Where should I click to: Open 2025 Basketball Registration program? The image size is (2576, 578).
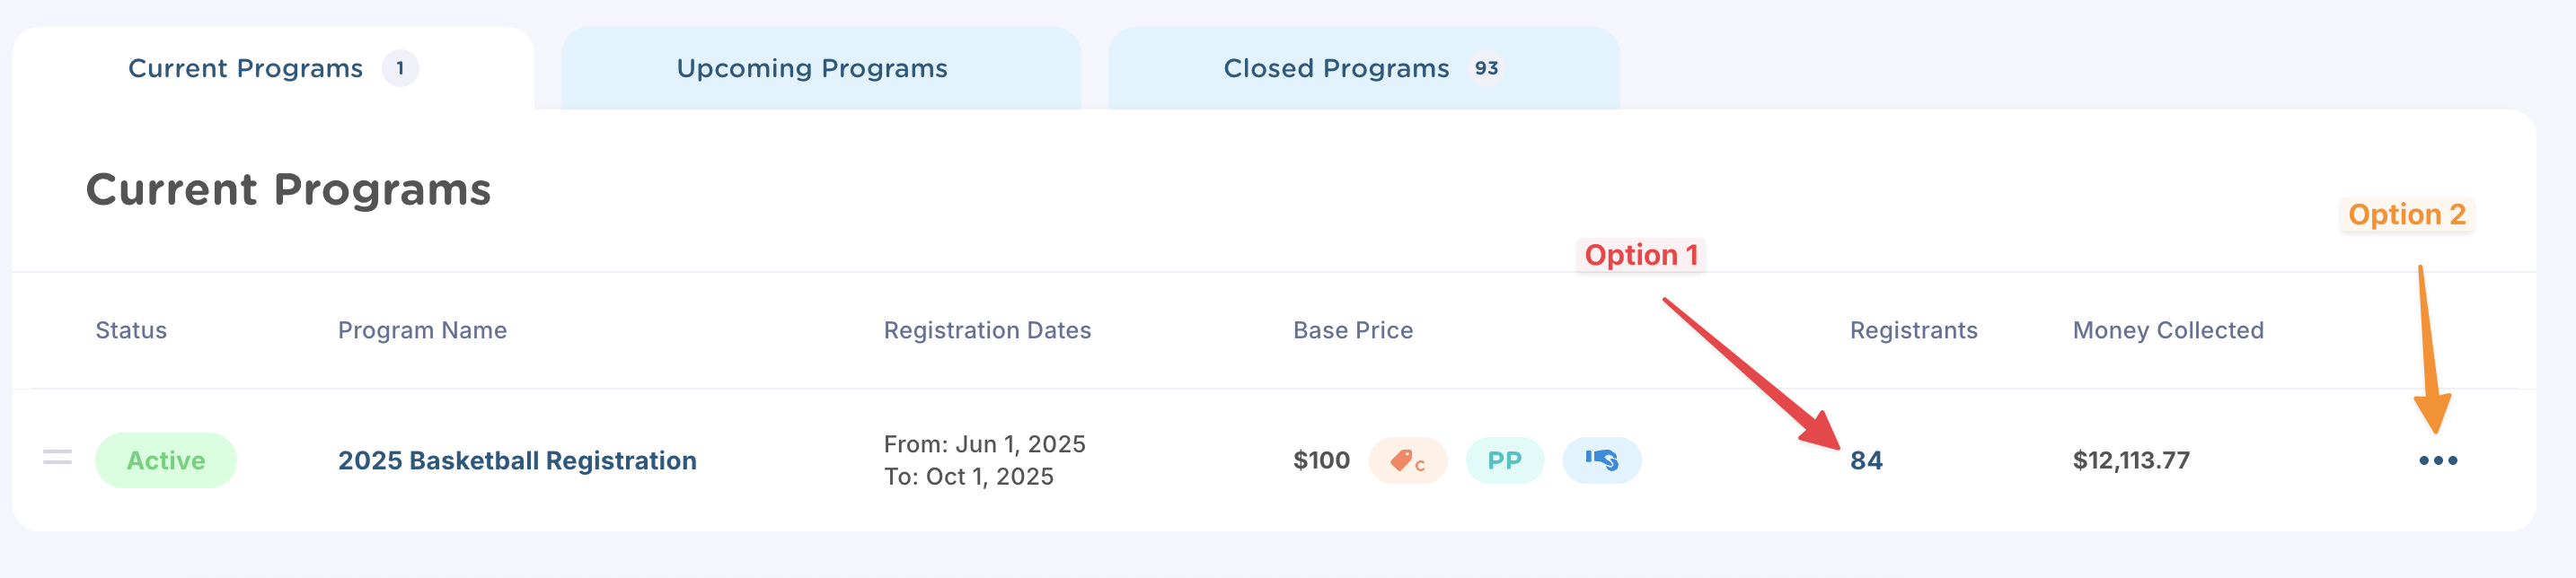(x=517, y=460)
